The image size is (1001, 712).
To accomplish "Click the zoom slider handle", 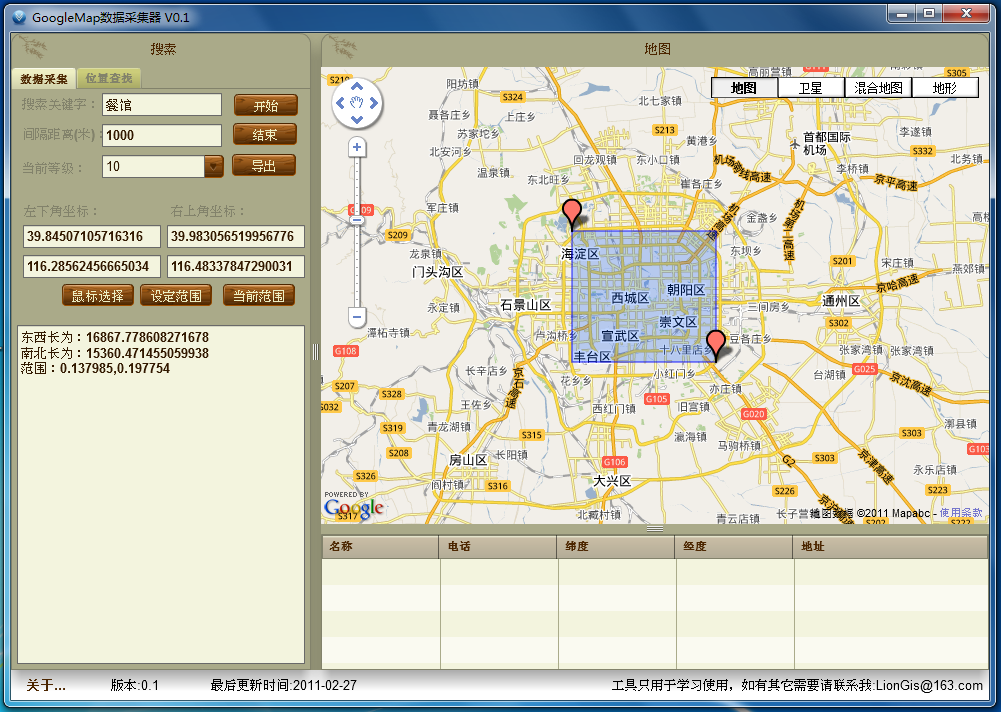I will 357,220.
